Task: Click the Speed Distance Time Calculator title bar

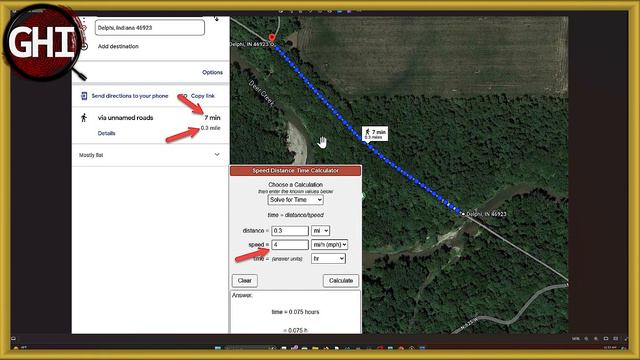Action: pyautogui.click(x=296, y=171)
